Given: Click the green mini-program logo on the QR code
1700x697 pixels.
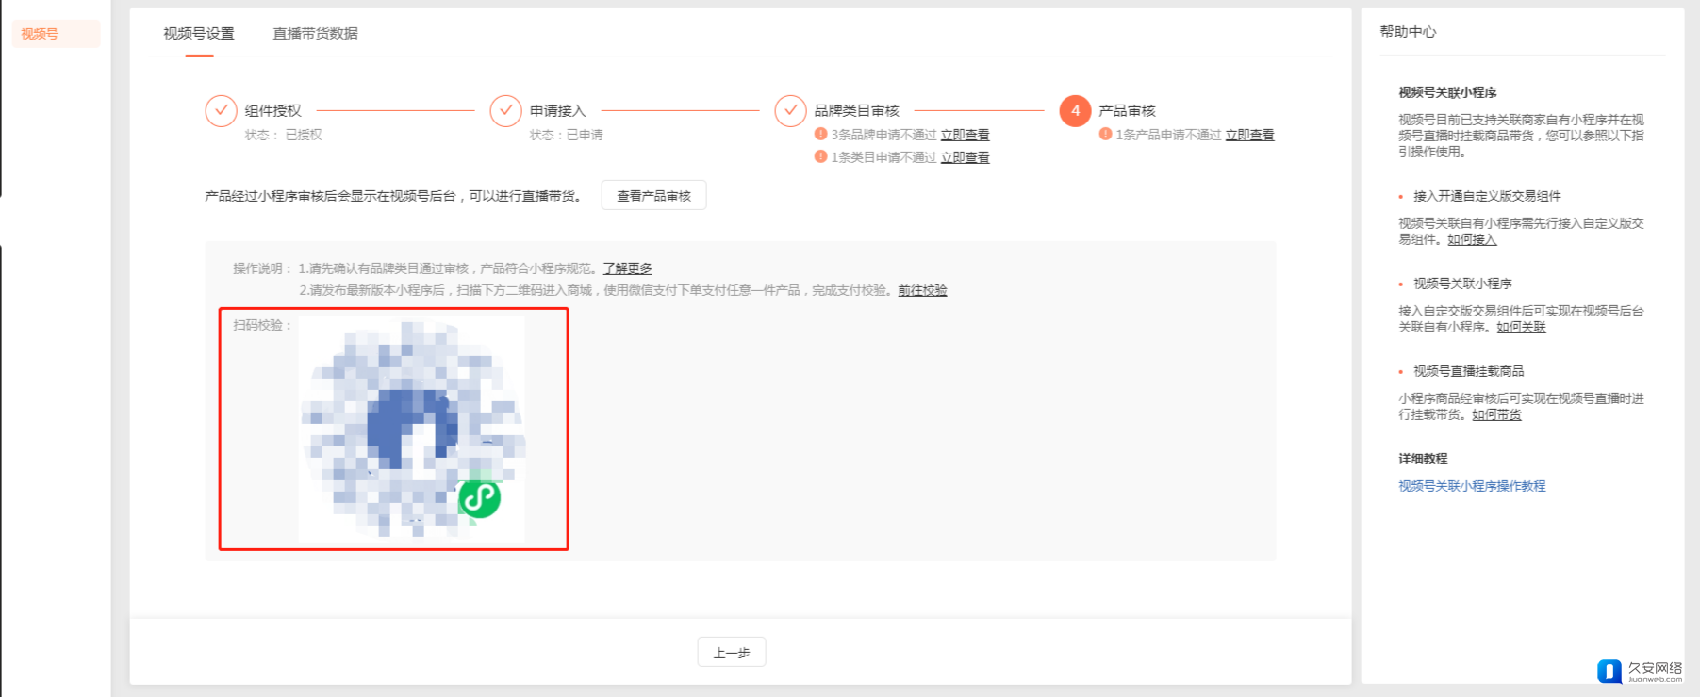Looking at the screenshot, I should click(479, 498).
